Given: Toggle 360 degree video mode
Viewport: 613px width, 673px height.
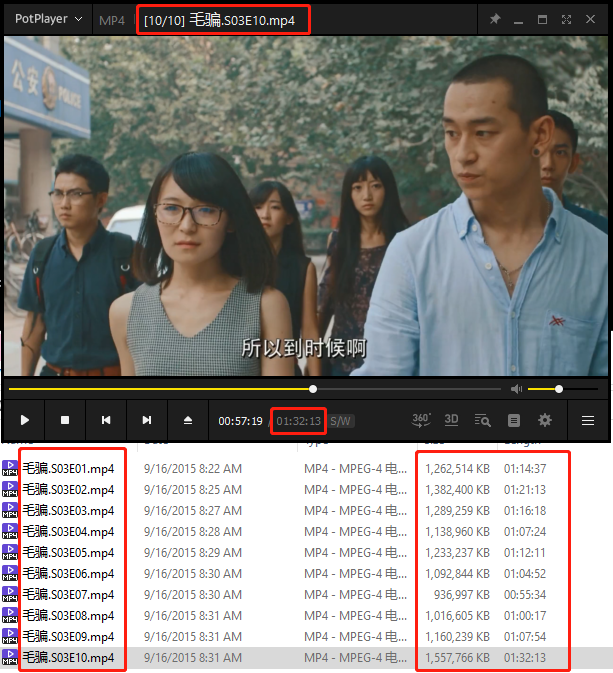Looking at the screenshot, I should (421, 420).
